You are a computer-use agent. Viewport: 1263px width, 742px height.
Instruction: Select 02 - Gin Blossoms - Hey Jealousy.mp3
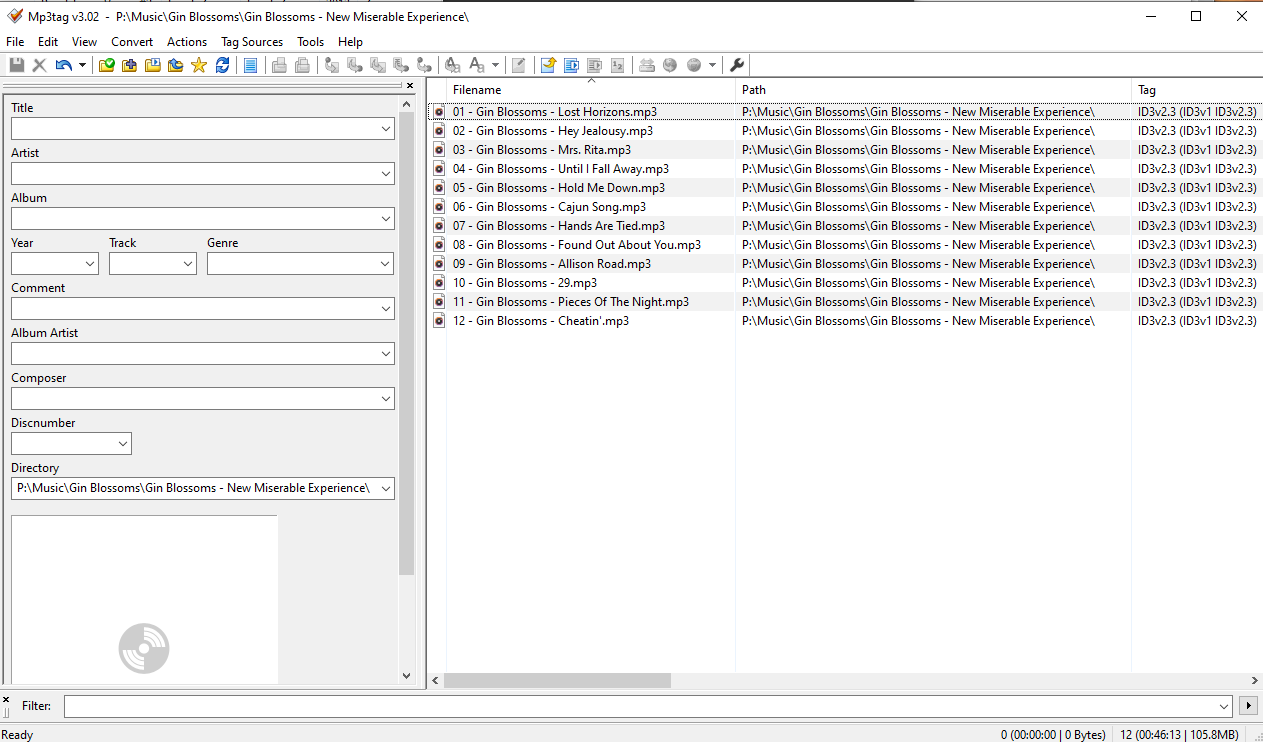tap(553, 131)
